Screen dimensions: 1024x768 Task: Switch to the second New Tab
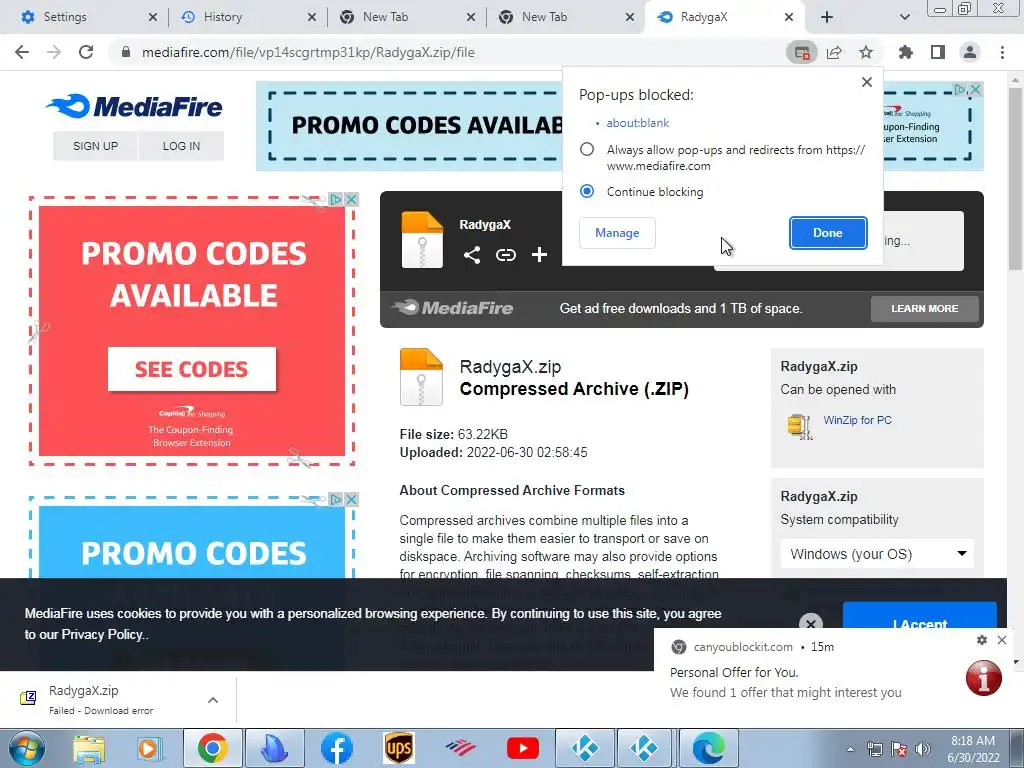567,17
